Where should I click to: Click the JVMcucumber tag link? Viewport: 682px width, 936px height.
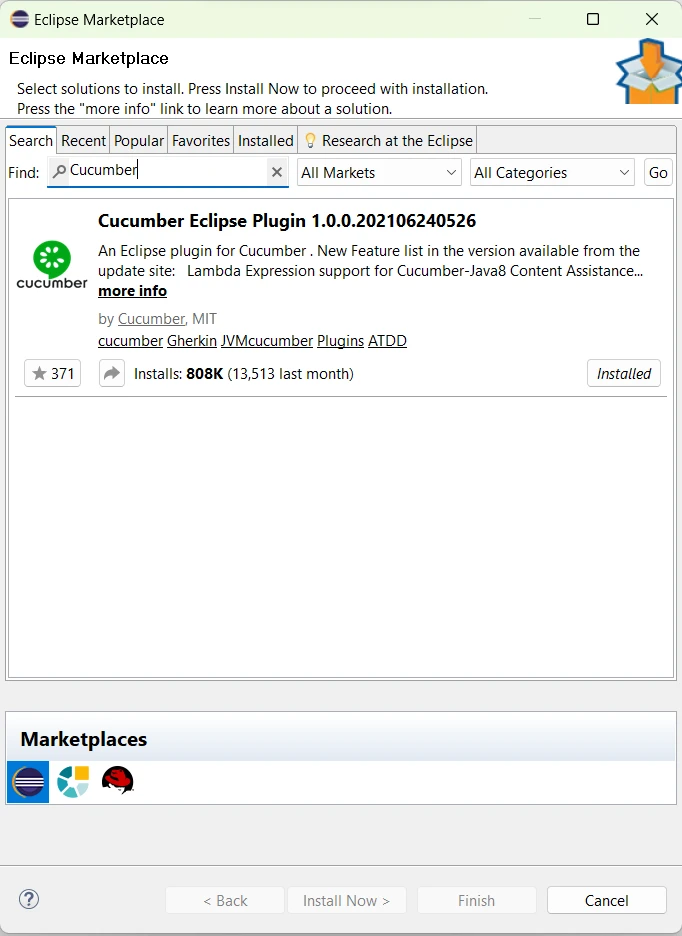coord(267,341)
